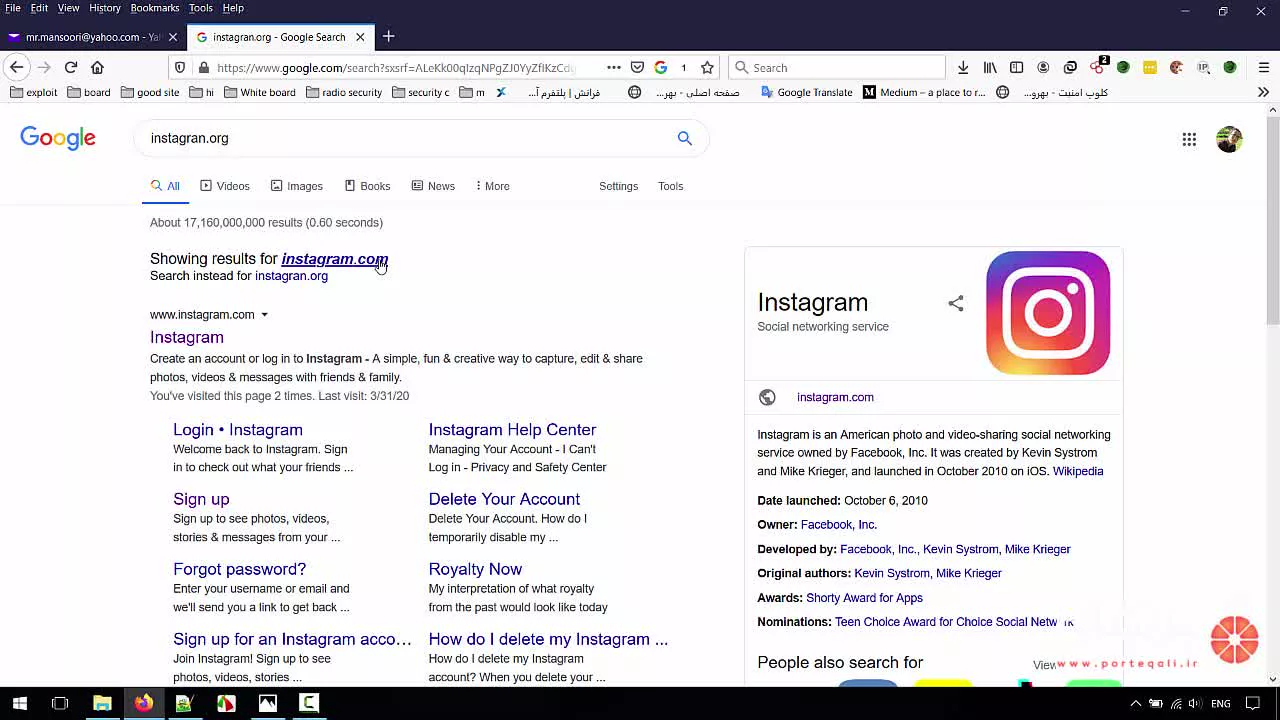1280x720 pixels.
Task: Open the File menu
Action: [x=13, y=8]
